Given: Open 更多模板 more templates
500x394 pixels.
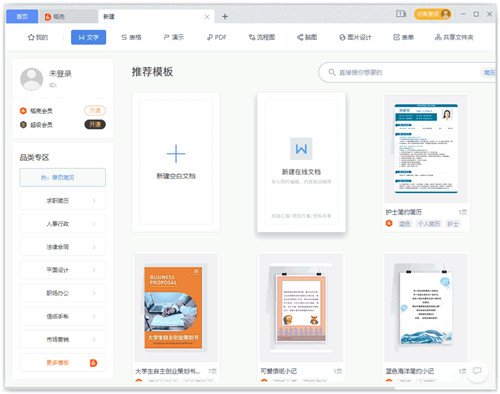Looking at the screenshot, I should [63, 363].
